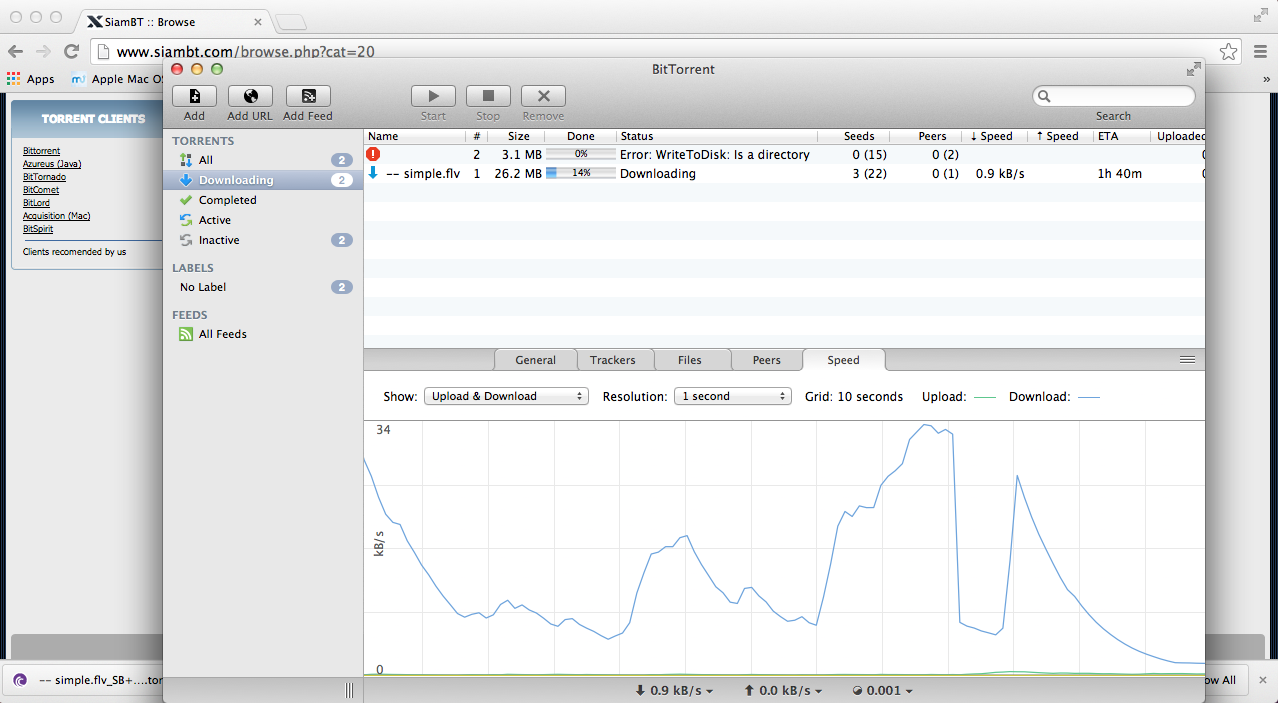This screenshot has width=1278, height=703.
Task: Sort torrents by the Done column header
Action: pos(580,136)
